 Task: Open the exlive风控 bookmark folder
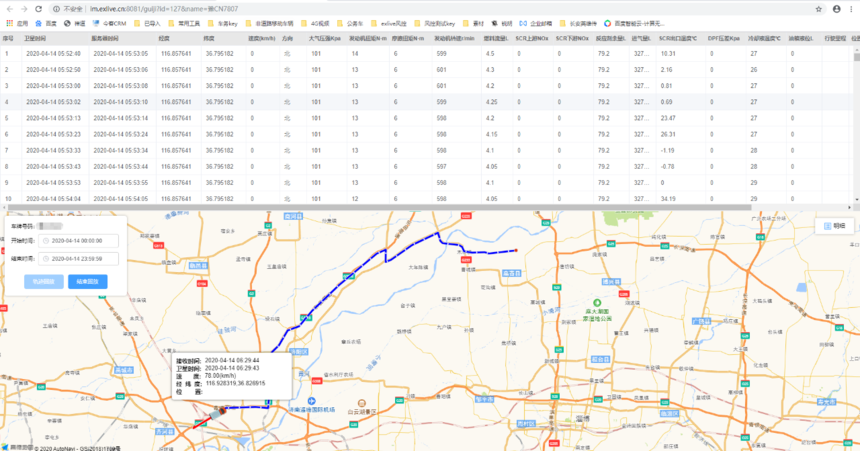389,24
